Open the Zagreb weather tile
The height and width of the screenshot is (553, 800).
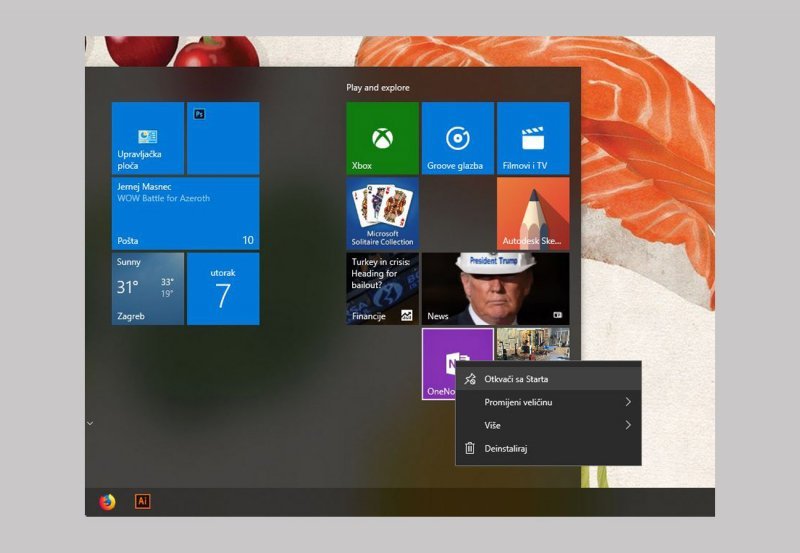[x=148, y=289]
